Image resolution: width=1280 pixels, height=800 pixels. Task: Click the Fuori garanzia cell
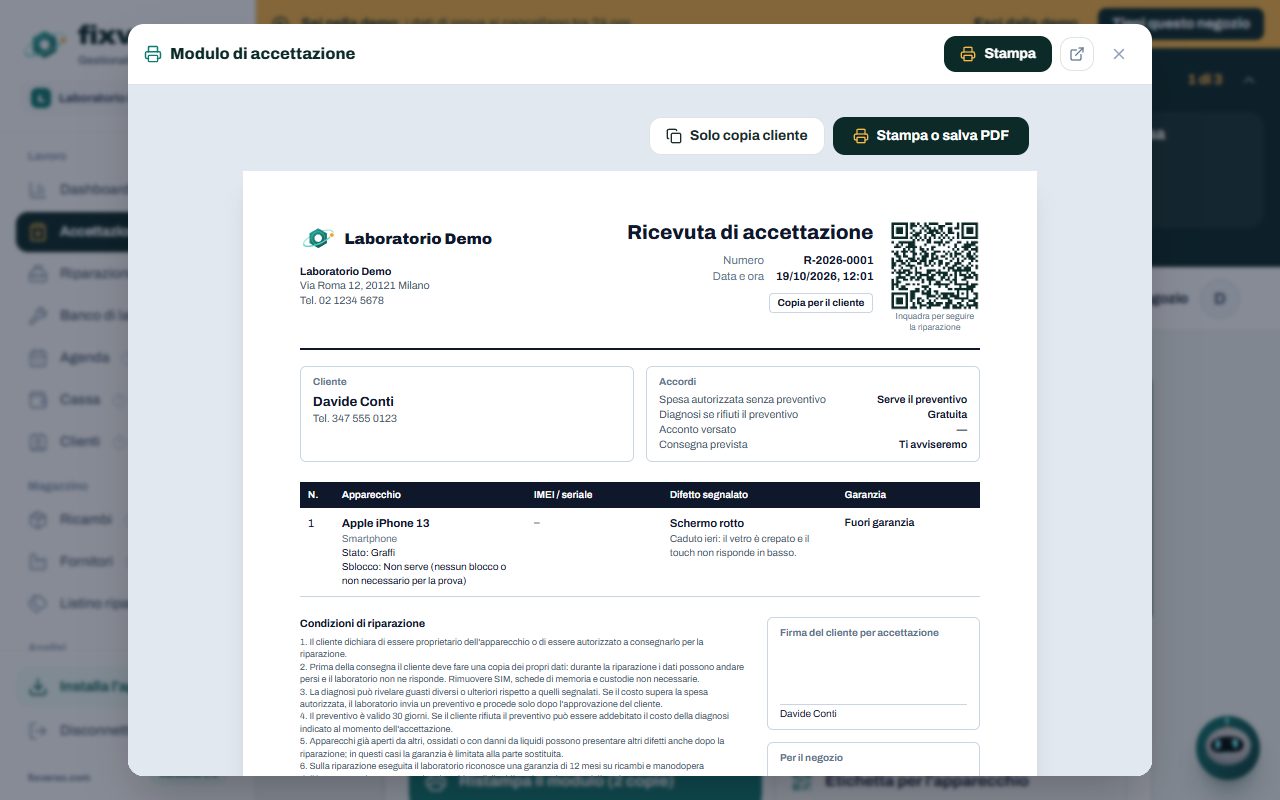click(x=879, y=522)
